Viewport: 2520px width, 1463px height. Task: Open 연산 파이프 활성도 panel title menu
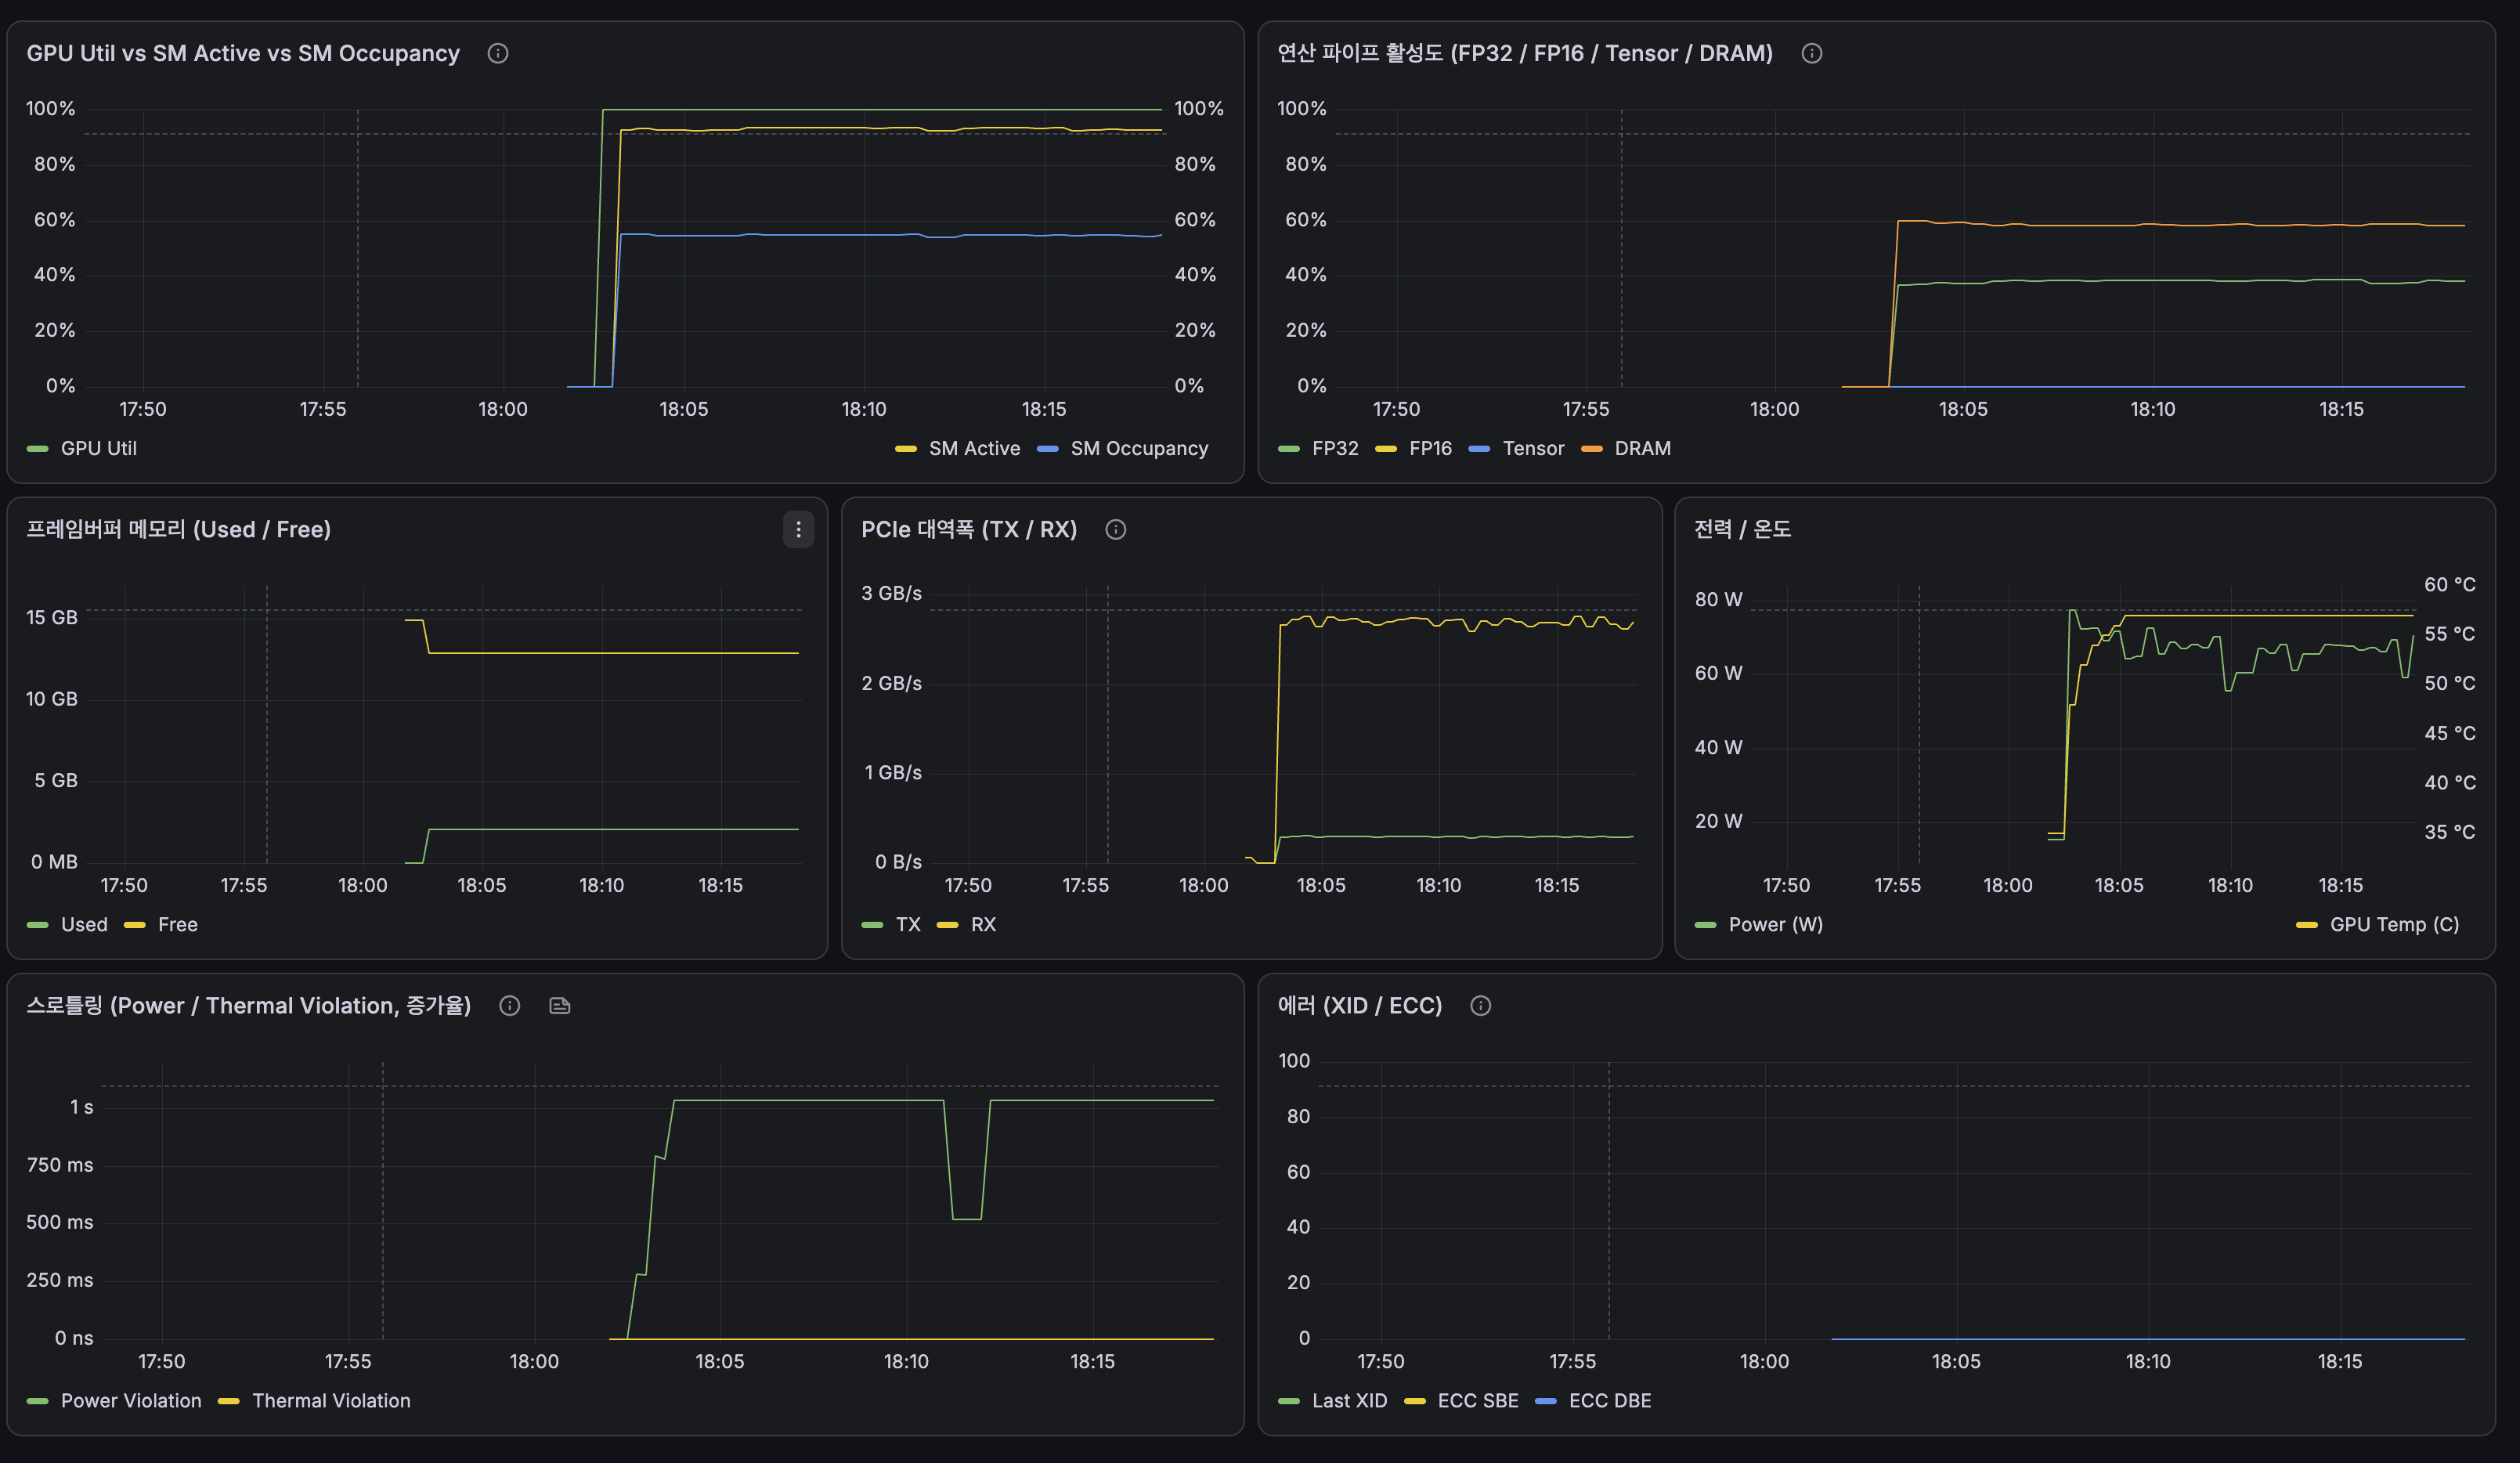[1525, 54]
